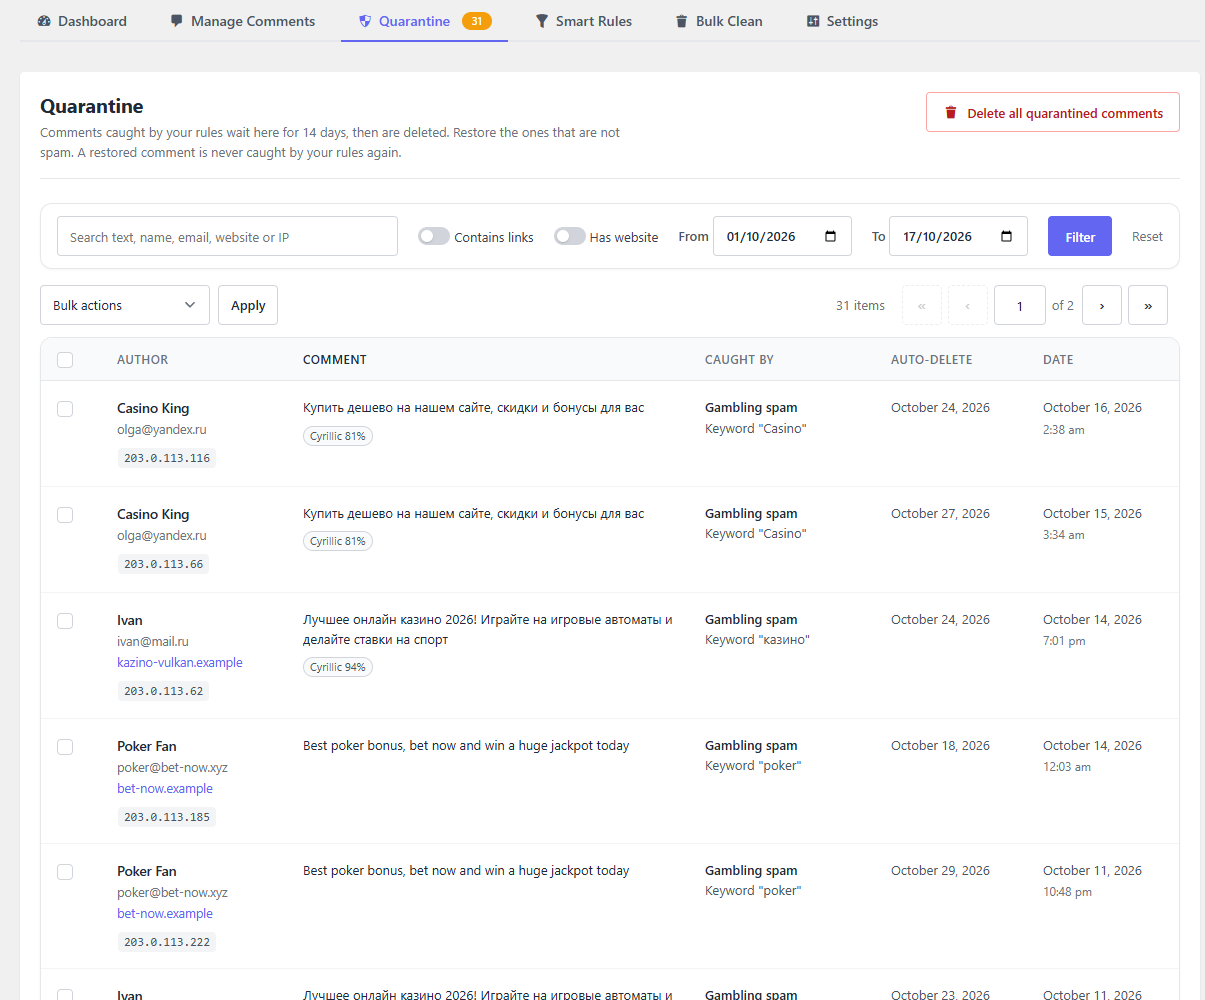
Task: Click the AUTO-DELETE column header
Action: (931, 360)
